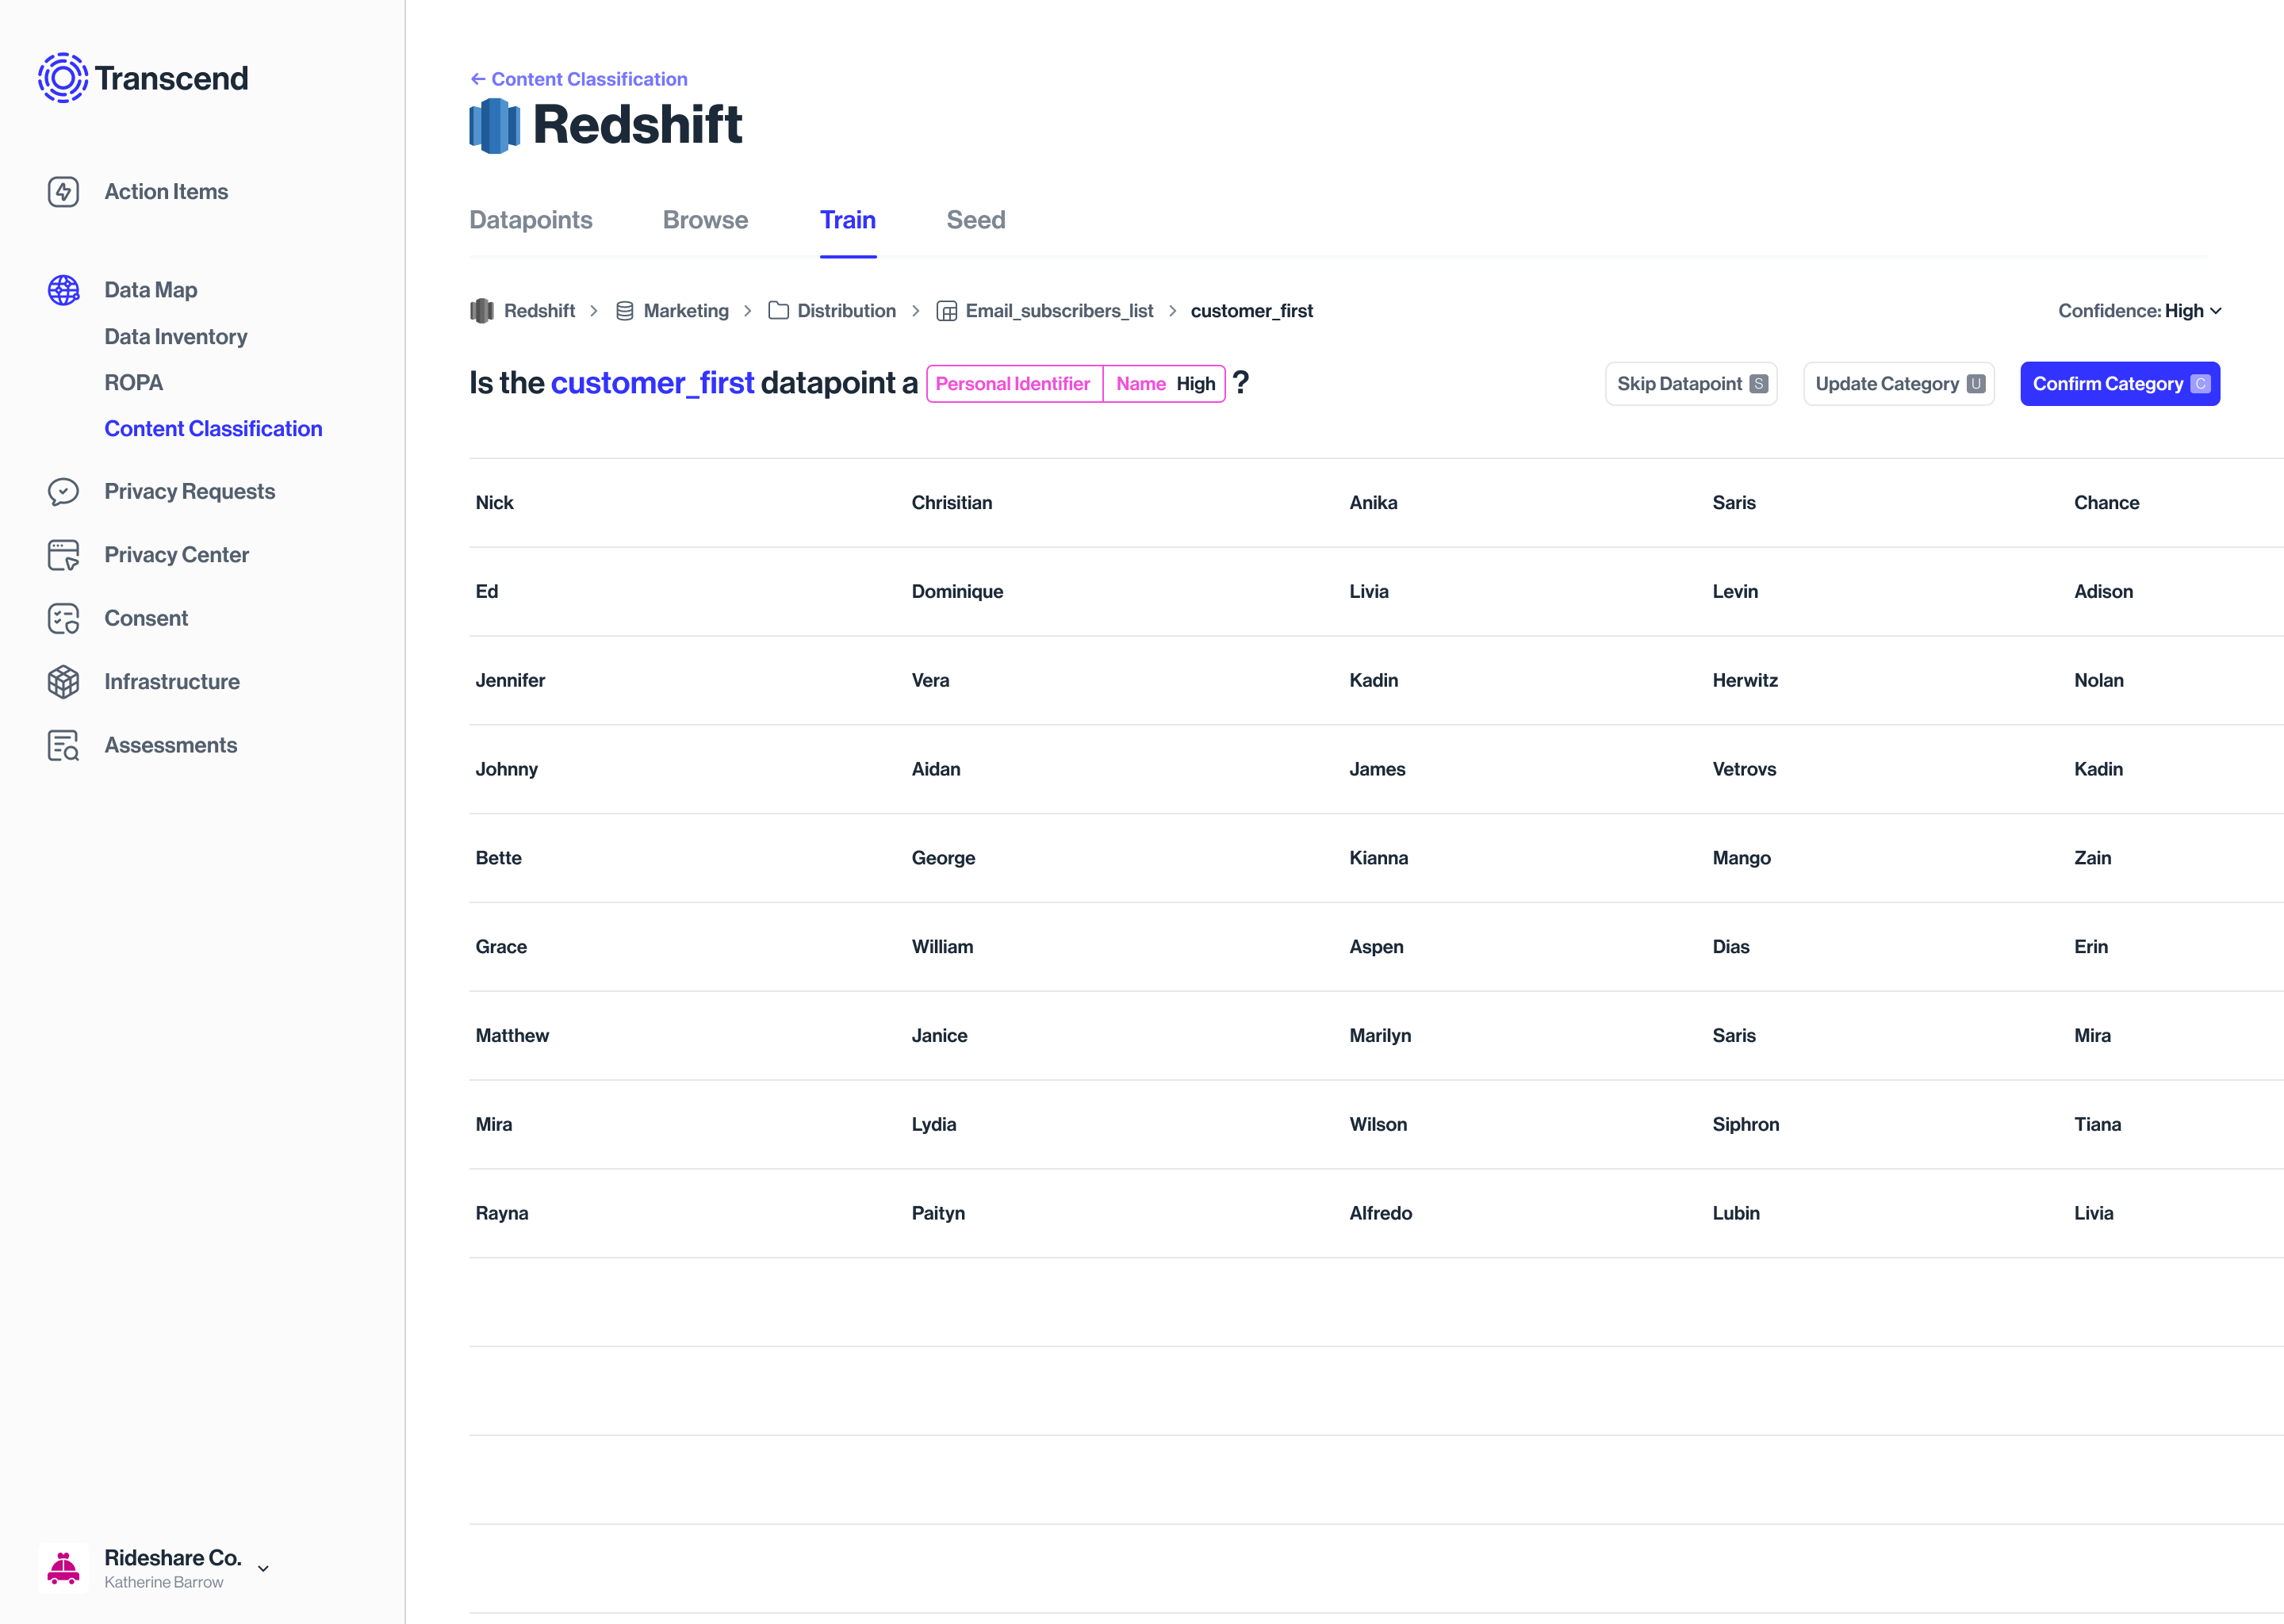Viewport: 2284px width, 1624px height.
Task: Click the Rideshare Co. car avatar
Action: (63, 1567)
